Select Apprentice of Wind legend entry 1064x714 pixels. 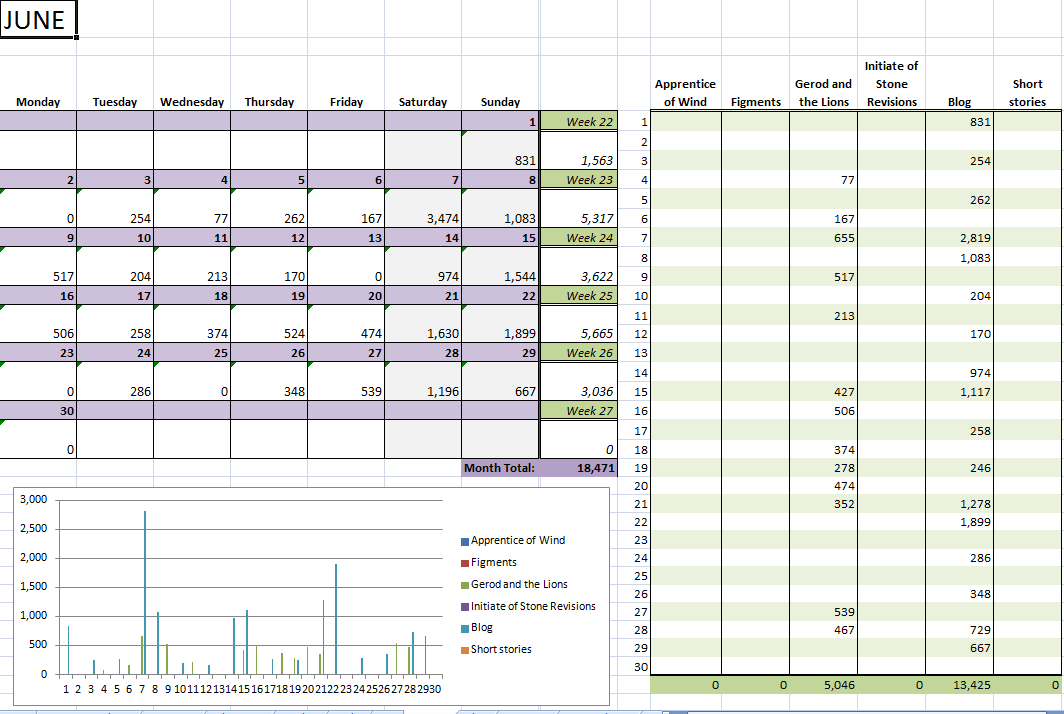point(517,541)
